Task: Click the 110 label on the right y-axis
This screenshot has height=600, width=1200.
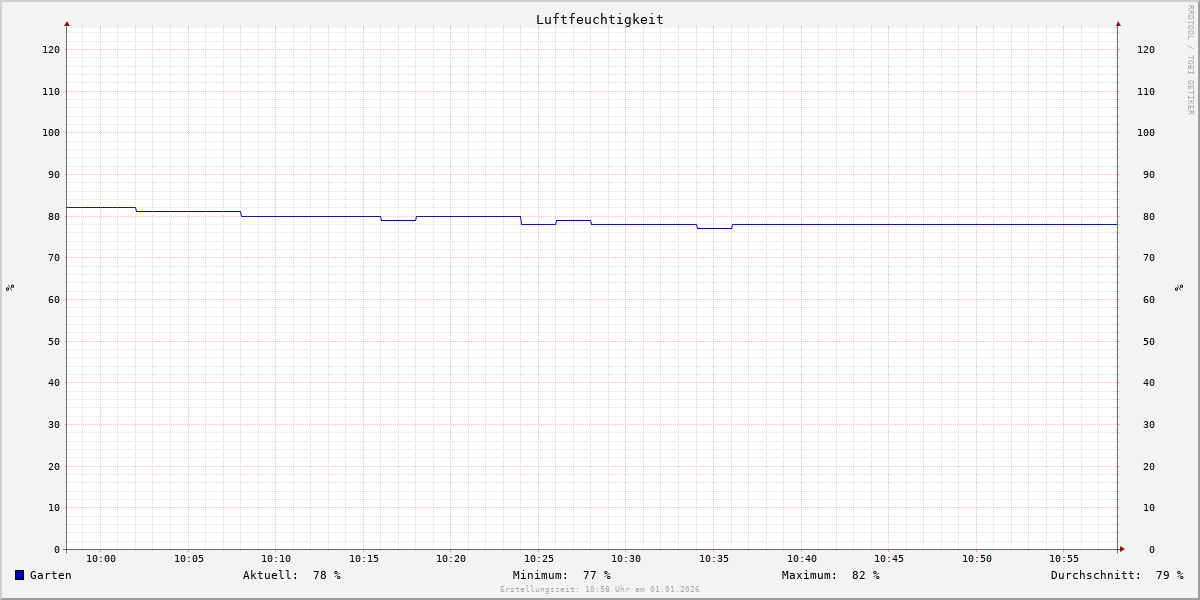Action: [1146, 91]
